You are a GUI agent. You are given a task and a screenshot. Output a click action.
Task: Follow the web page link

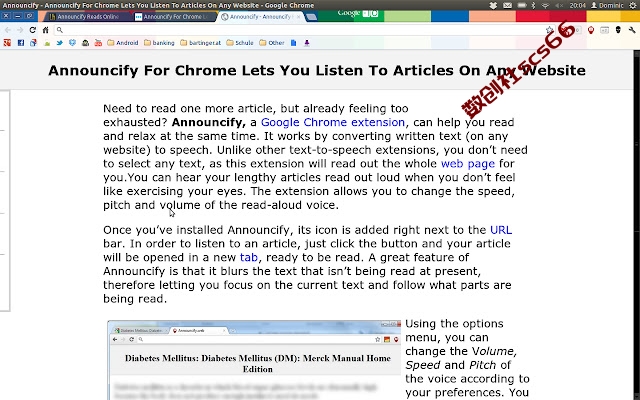[x=468, y=164]
